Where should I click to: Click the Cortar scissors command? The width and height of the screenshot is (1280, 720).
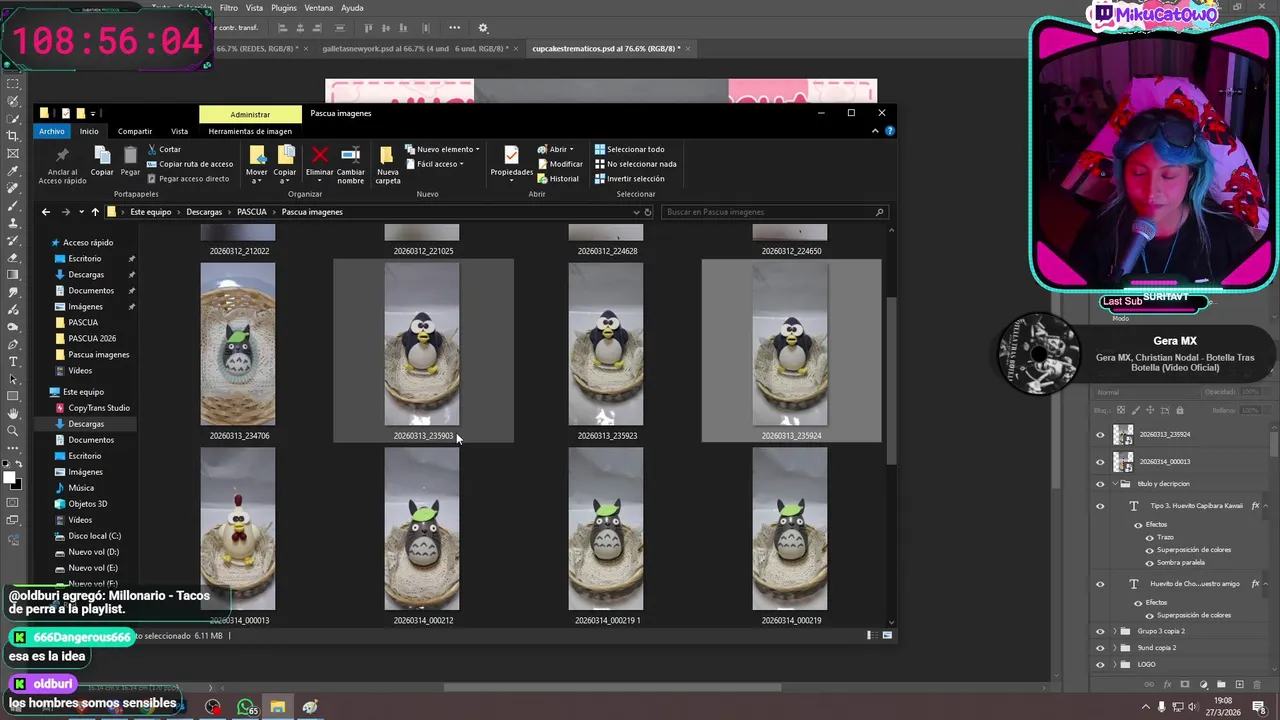click(164, 149)
